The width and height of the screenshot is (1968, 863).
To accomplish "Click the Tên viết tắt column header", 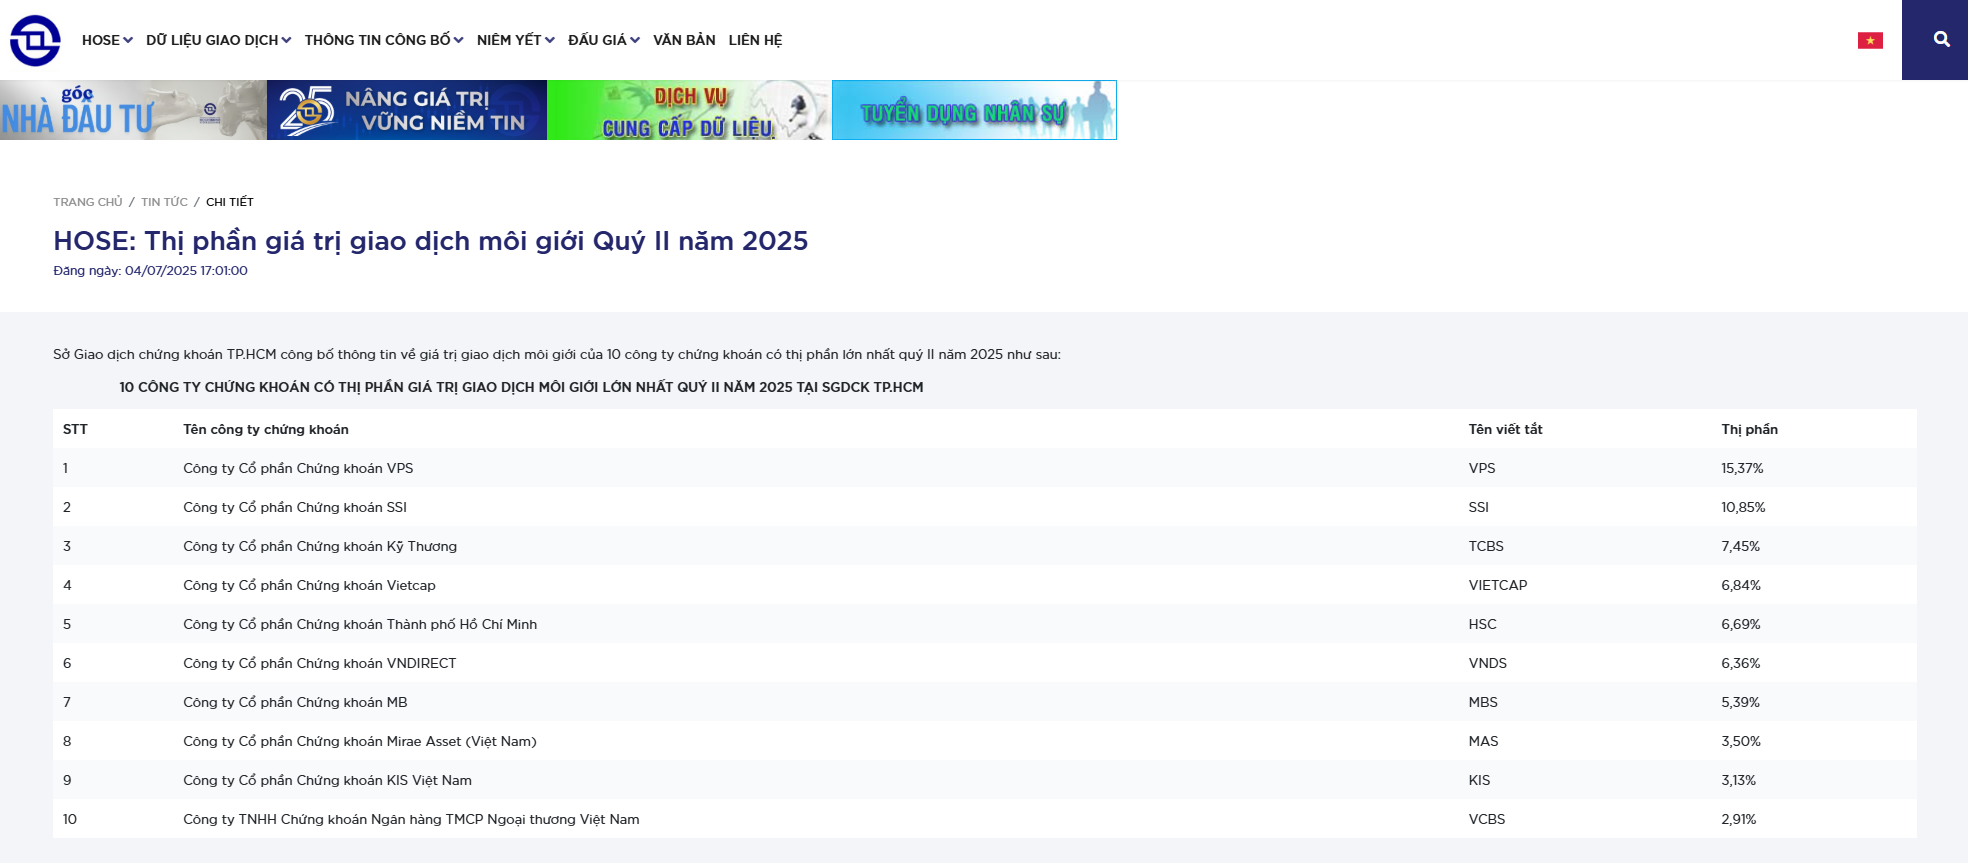I will pyautogui.click(x=1505, y=429).
